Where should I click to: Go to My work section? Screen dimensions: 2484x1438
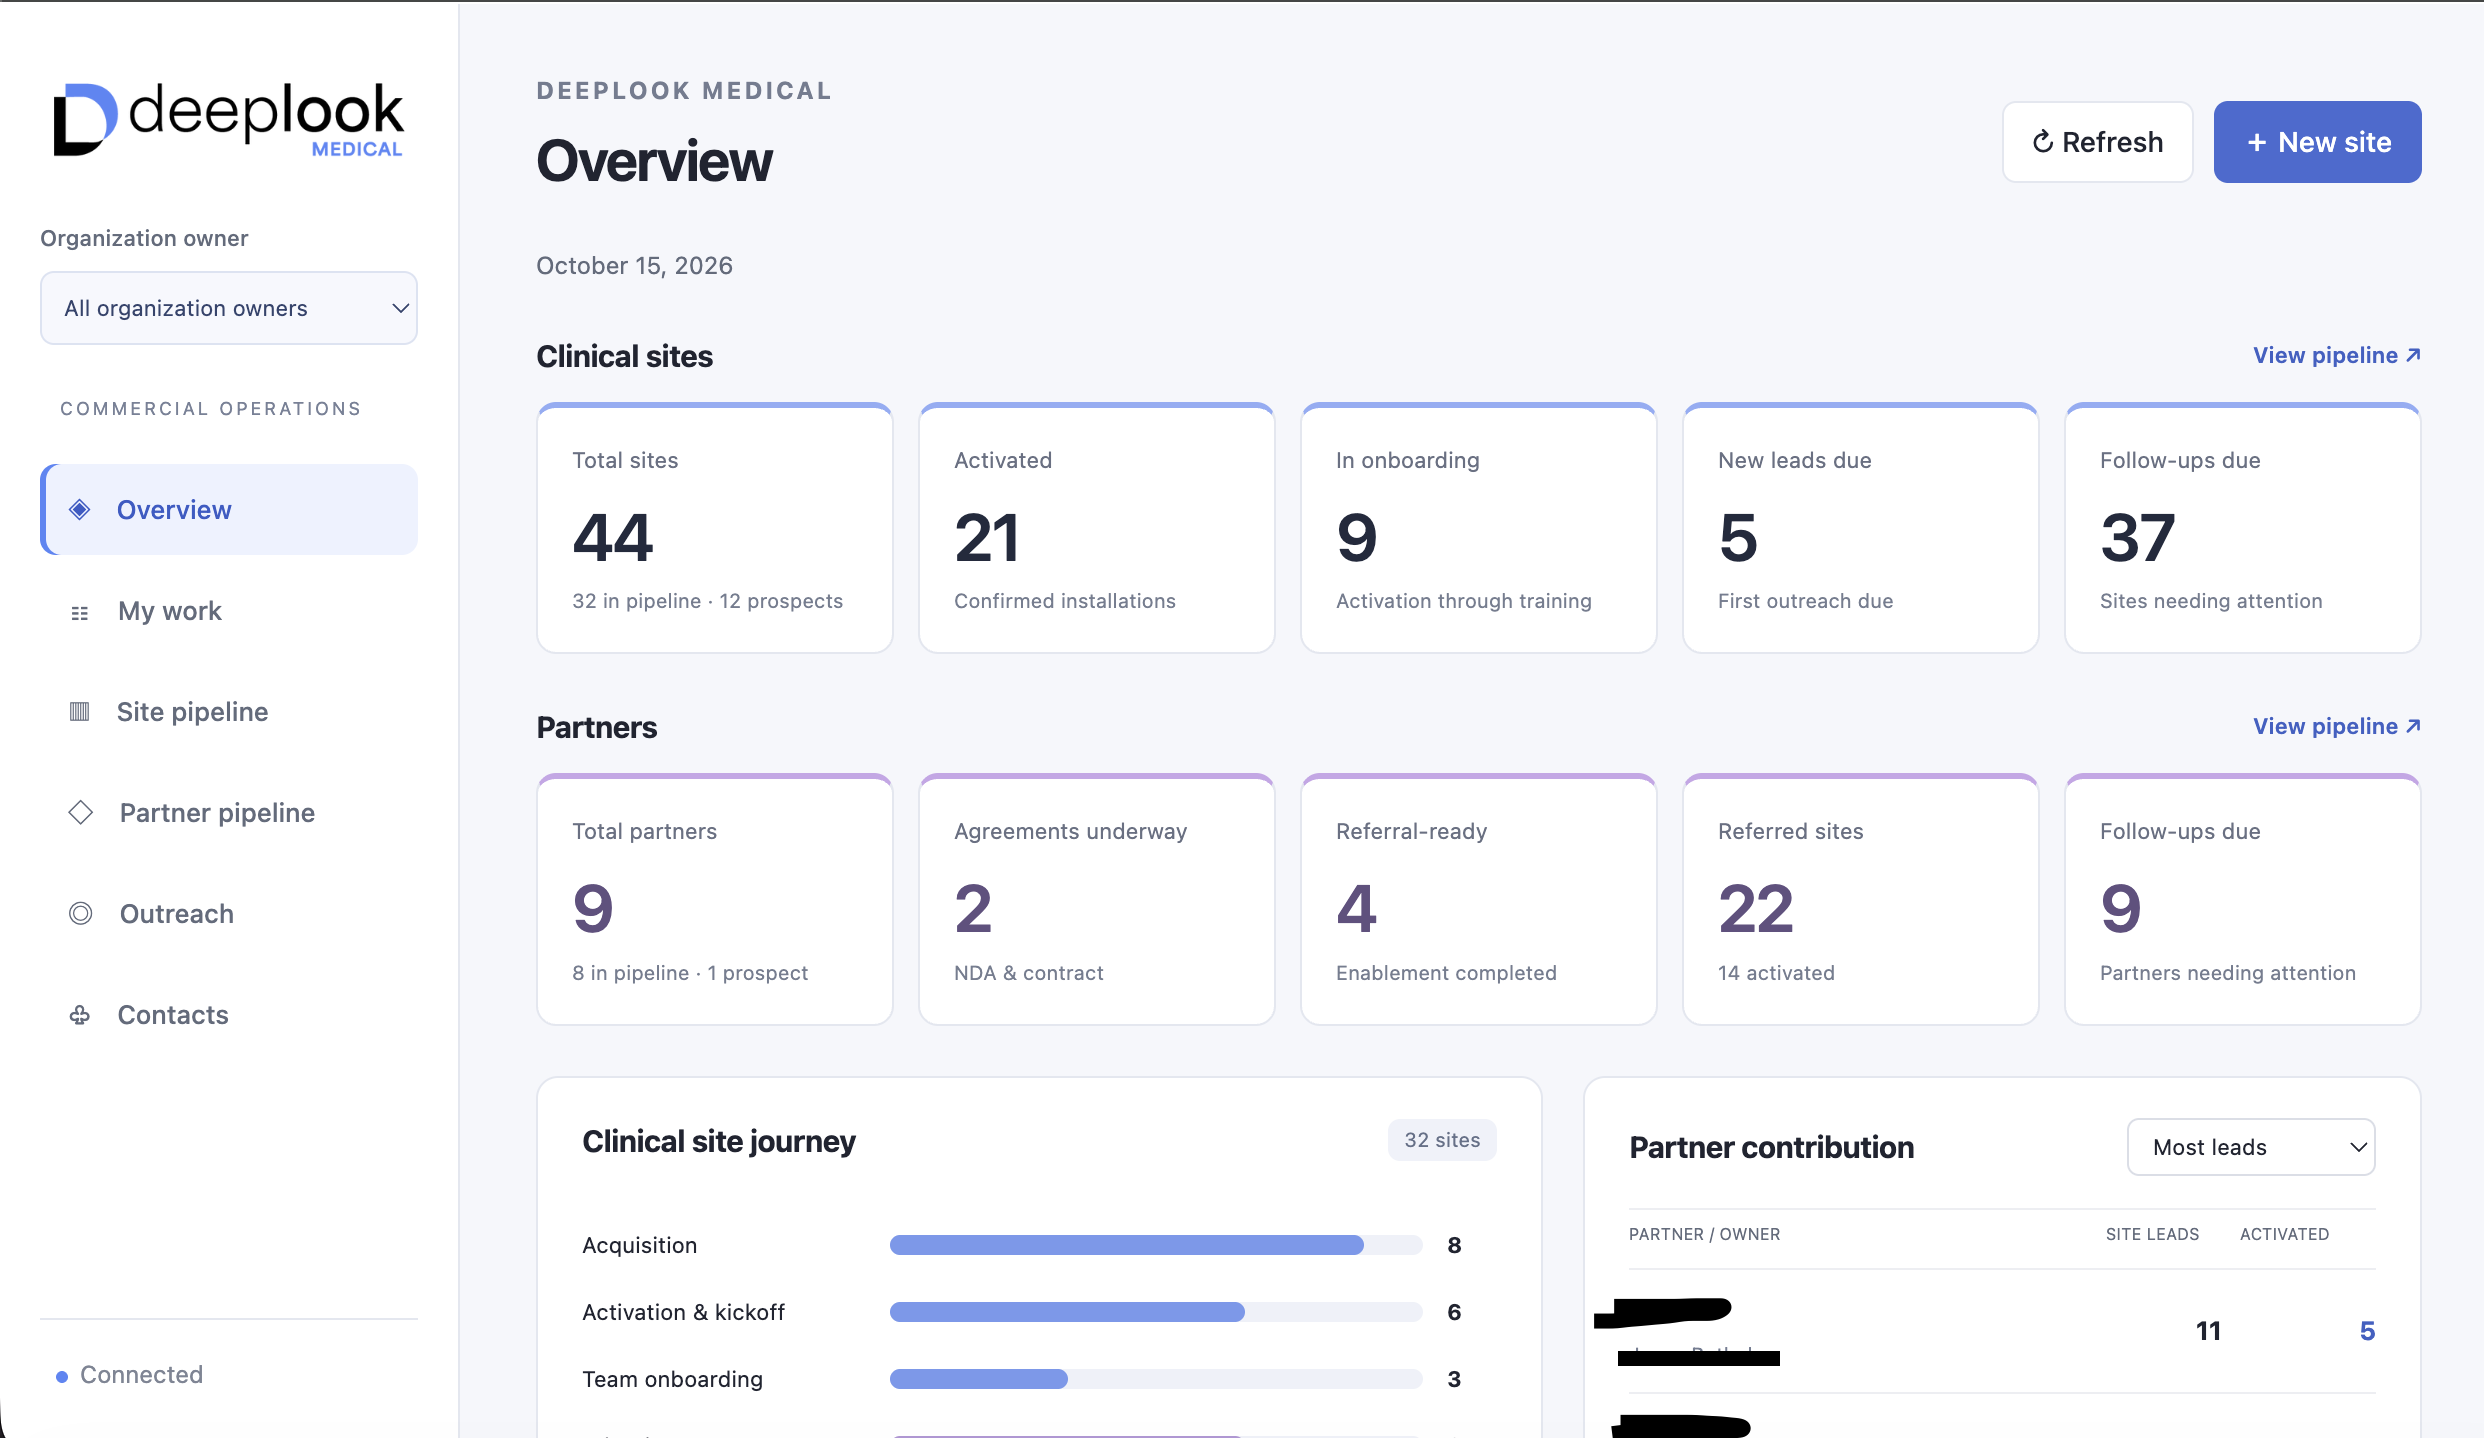[229, 611]
